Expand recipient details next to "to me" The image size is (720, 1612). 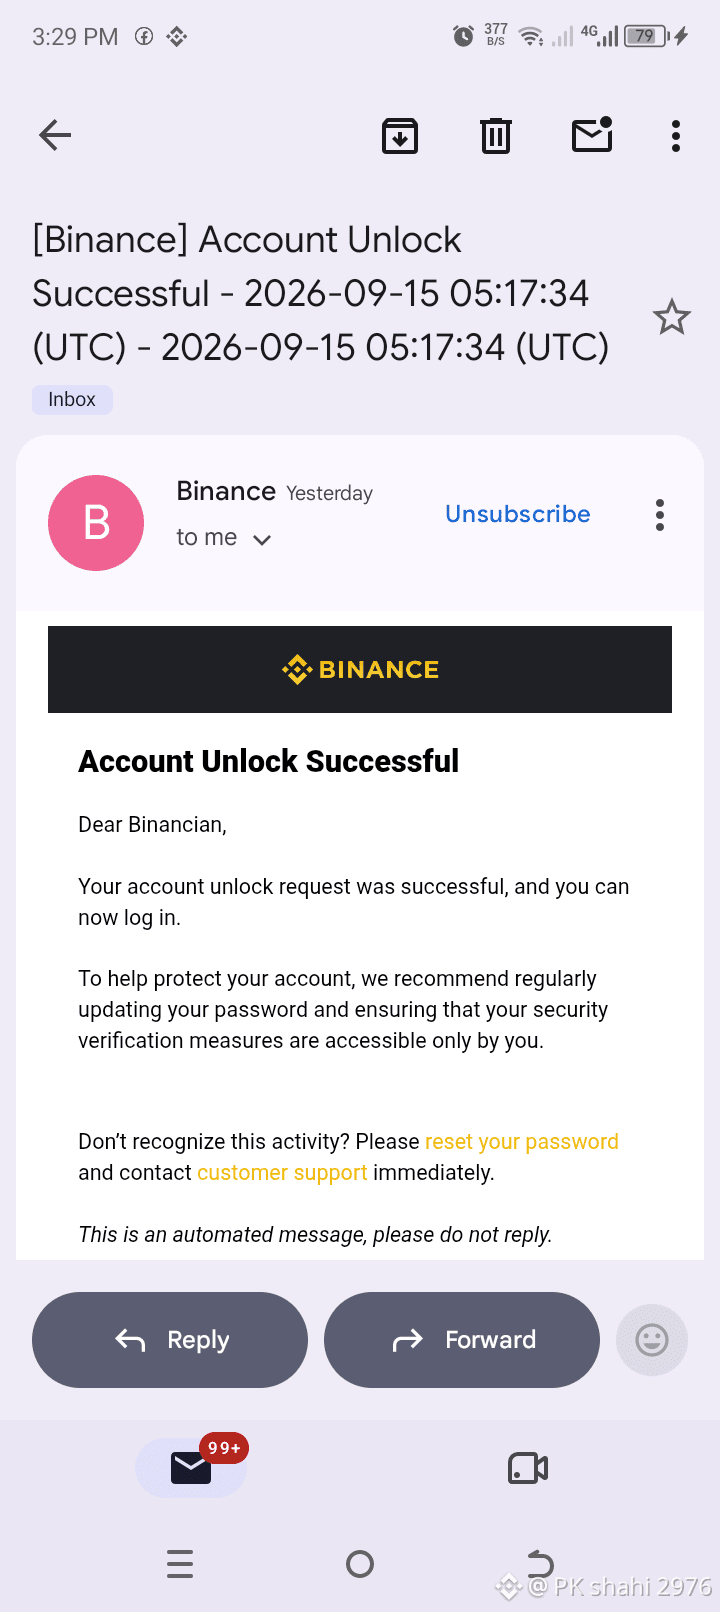tap(262, 539)
